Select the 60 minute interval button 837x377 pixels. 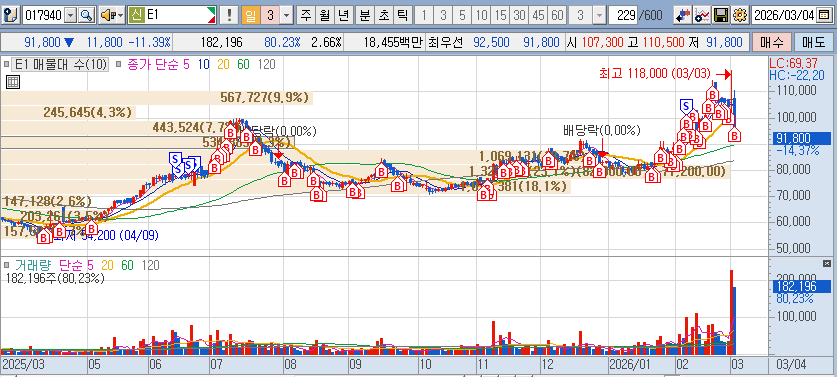[x=558, y=15]
